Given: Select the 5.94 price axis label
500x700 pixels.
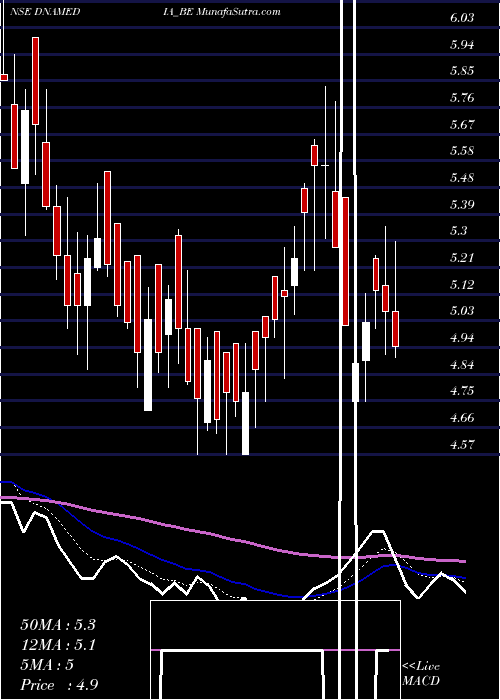Looking at the screenshot, I should pyautogui.click(x=462, y=45).
